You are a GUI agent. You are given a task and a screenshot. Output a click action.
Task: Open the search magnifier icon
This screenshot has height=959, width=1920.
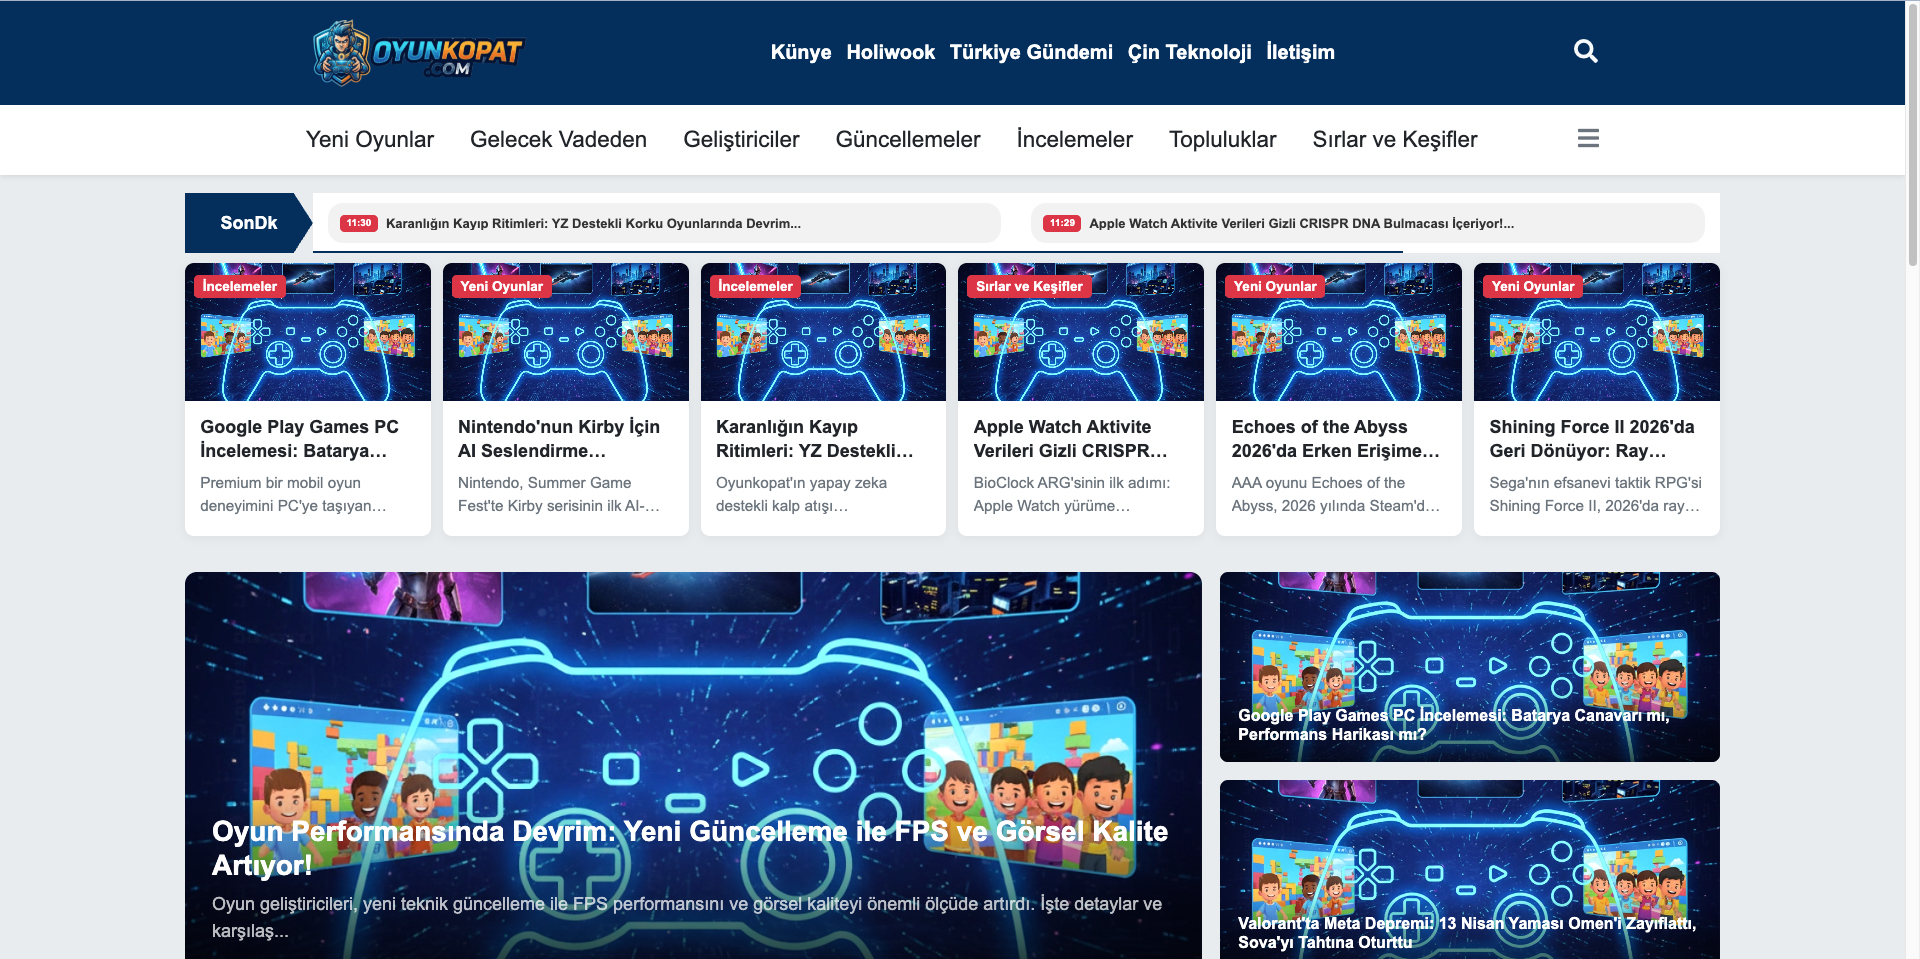[1586, 51]
